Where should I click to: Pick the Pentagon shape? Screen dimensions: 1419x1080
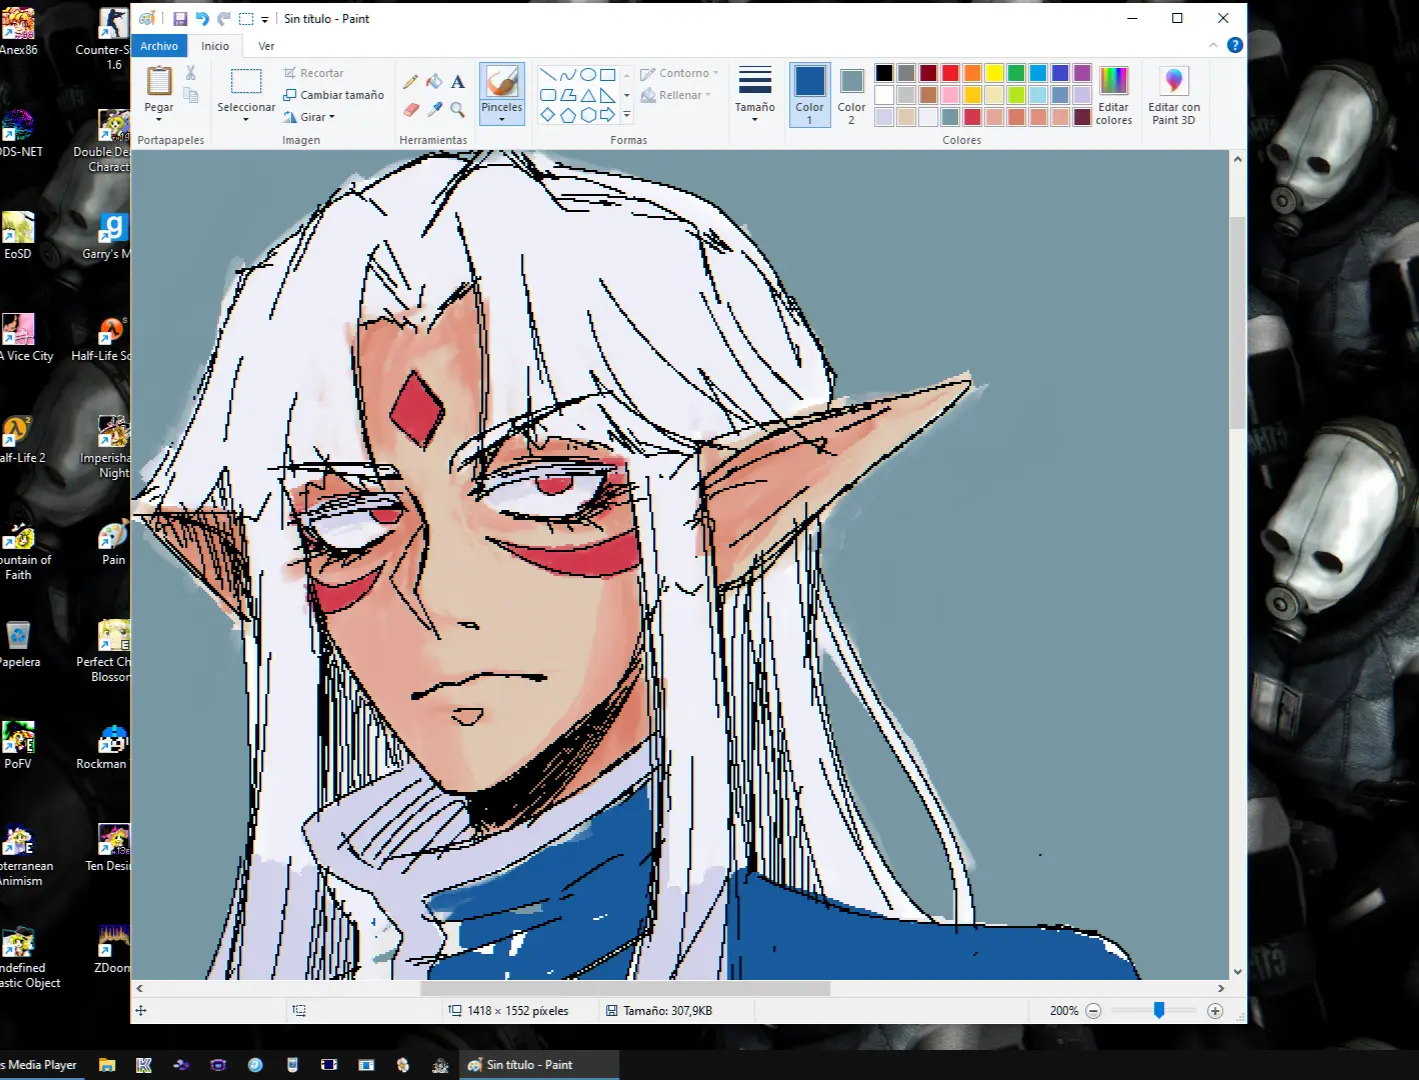pyautogui.click(x=568, y=115)
